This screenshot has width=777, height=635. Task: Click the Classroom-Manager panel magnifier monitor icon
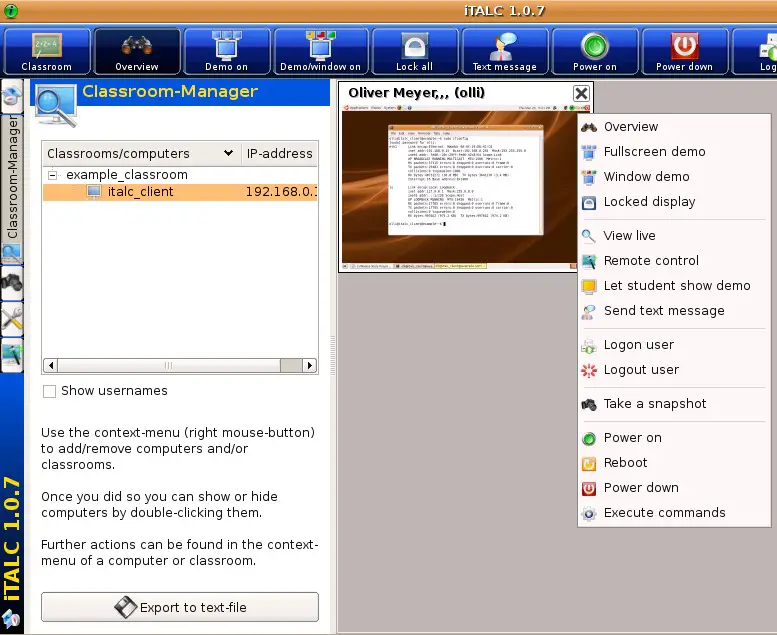coord(56,105)
